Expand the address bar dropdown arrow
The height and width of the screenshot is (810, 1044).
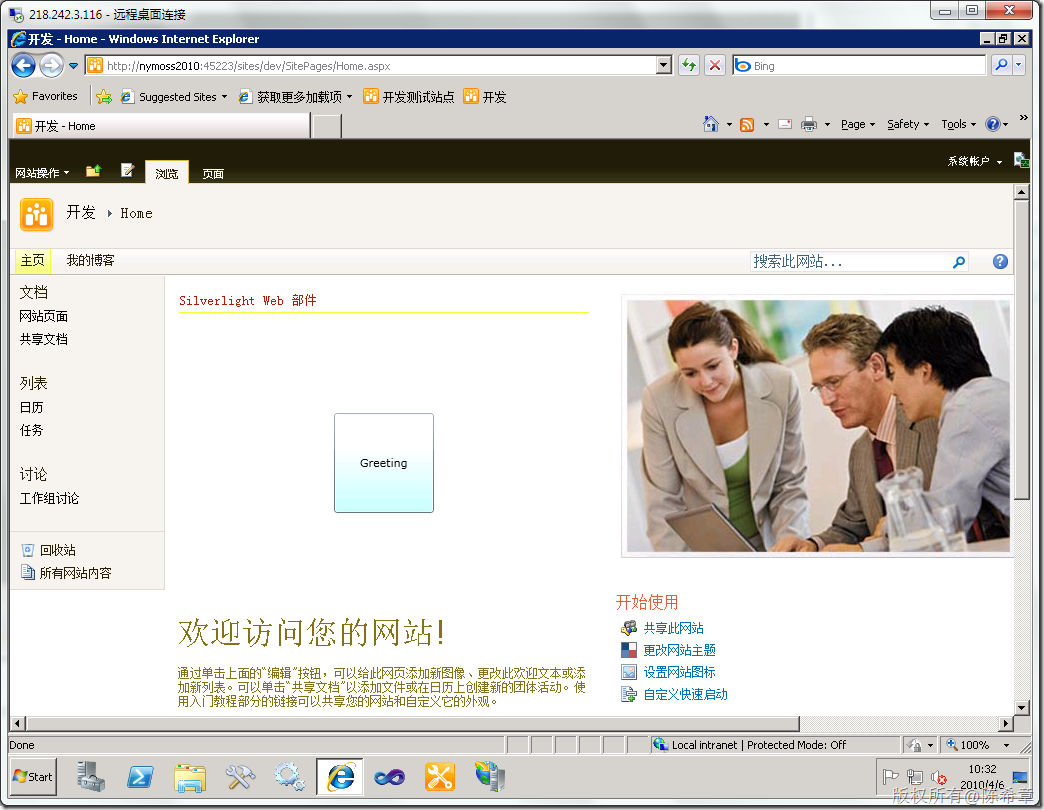pos(664,65)
